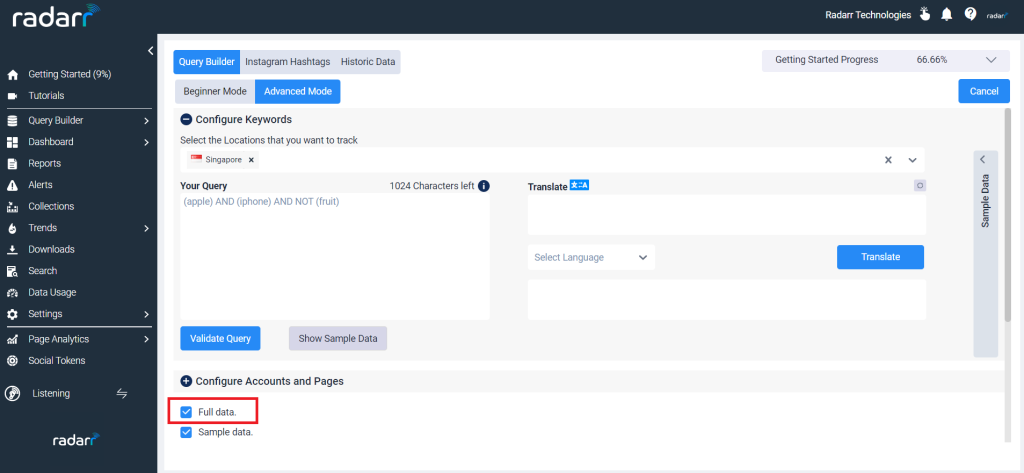Click the Getting Started home icon
The image size is (1024, 473).
pyautogui.click(x=12, y=74)
